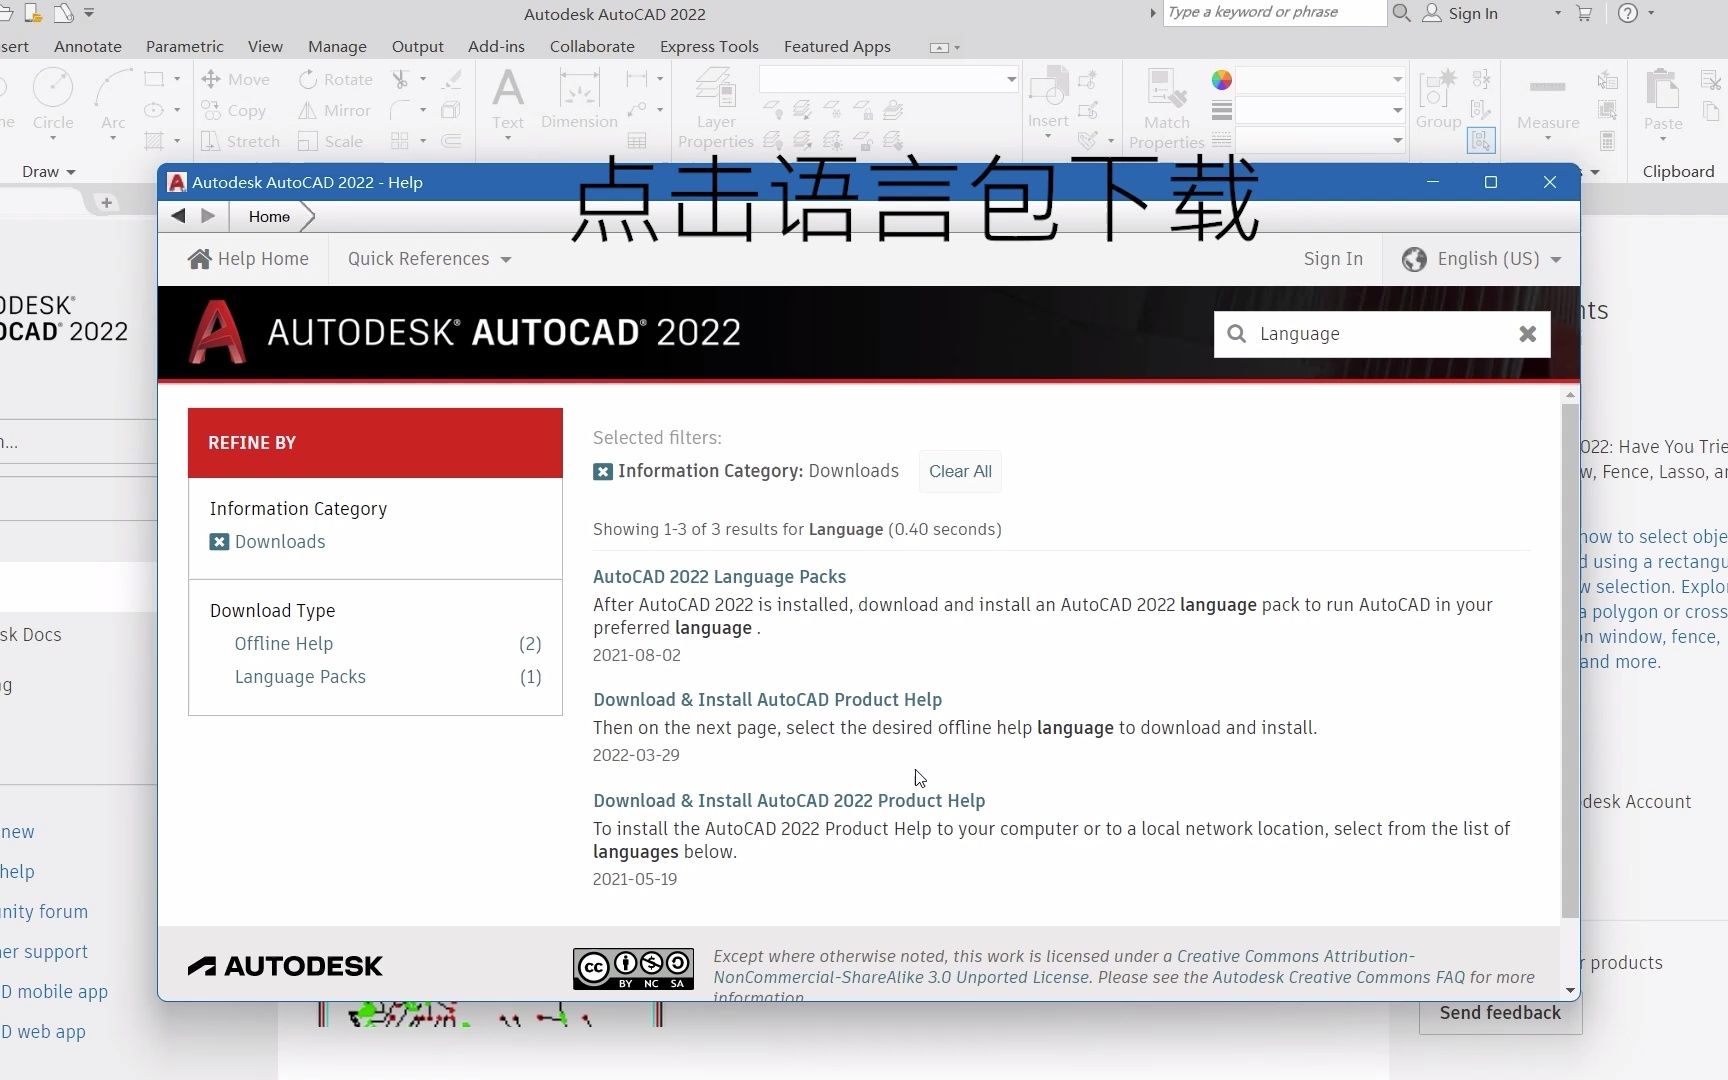Open Download & Install AutoCAD Product Help
This screenshot has height=1080, width=1728.
click(767, 700)
